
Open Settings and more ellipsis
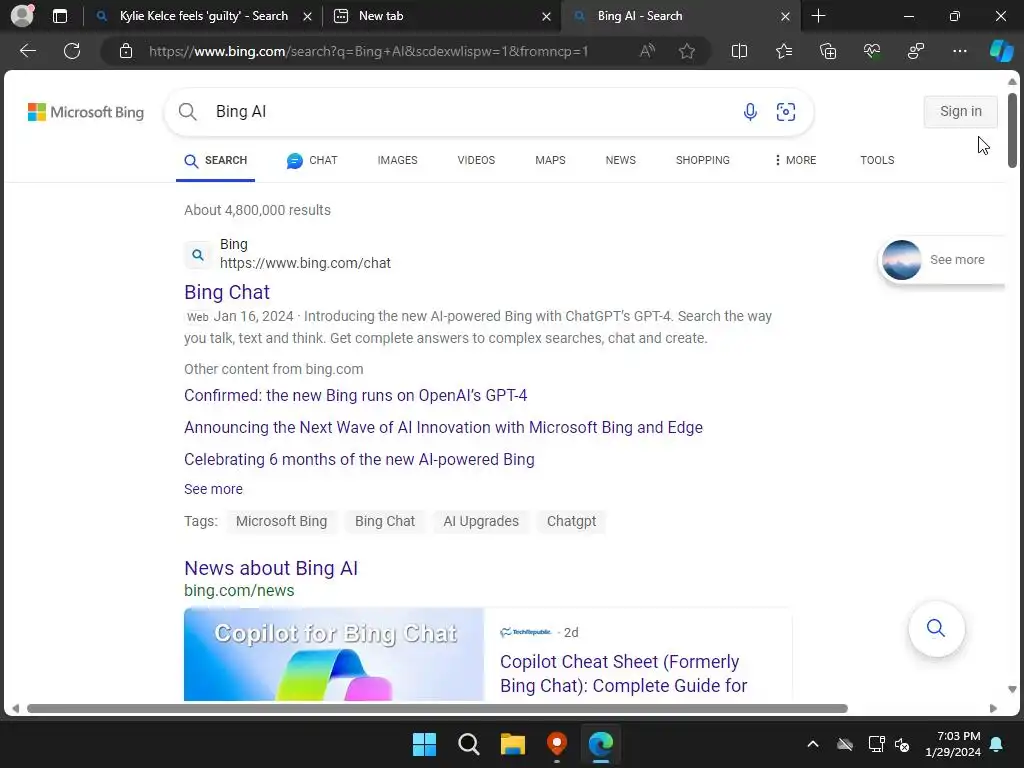point(959,51)
